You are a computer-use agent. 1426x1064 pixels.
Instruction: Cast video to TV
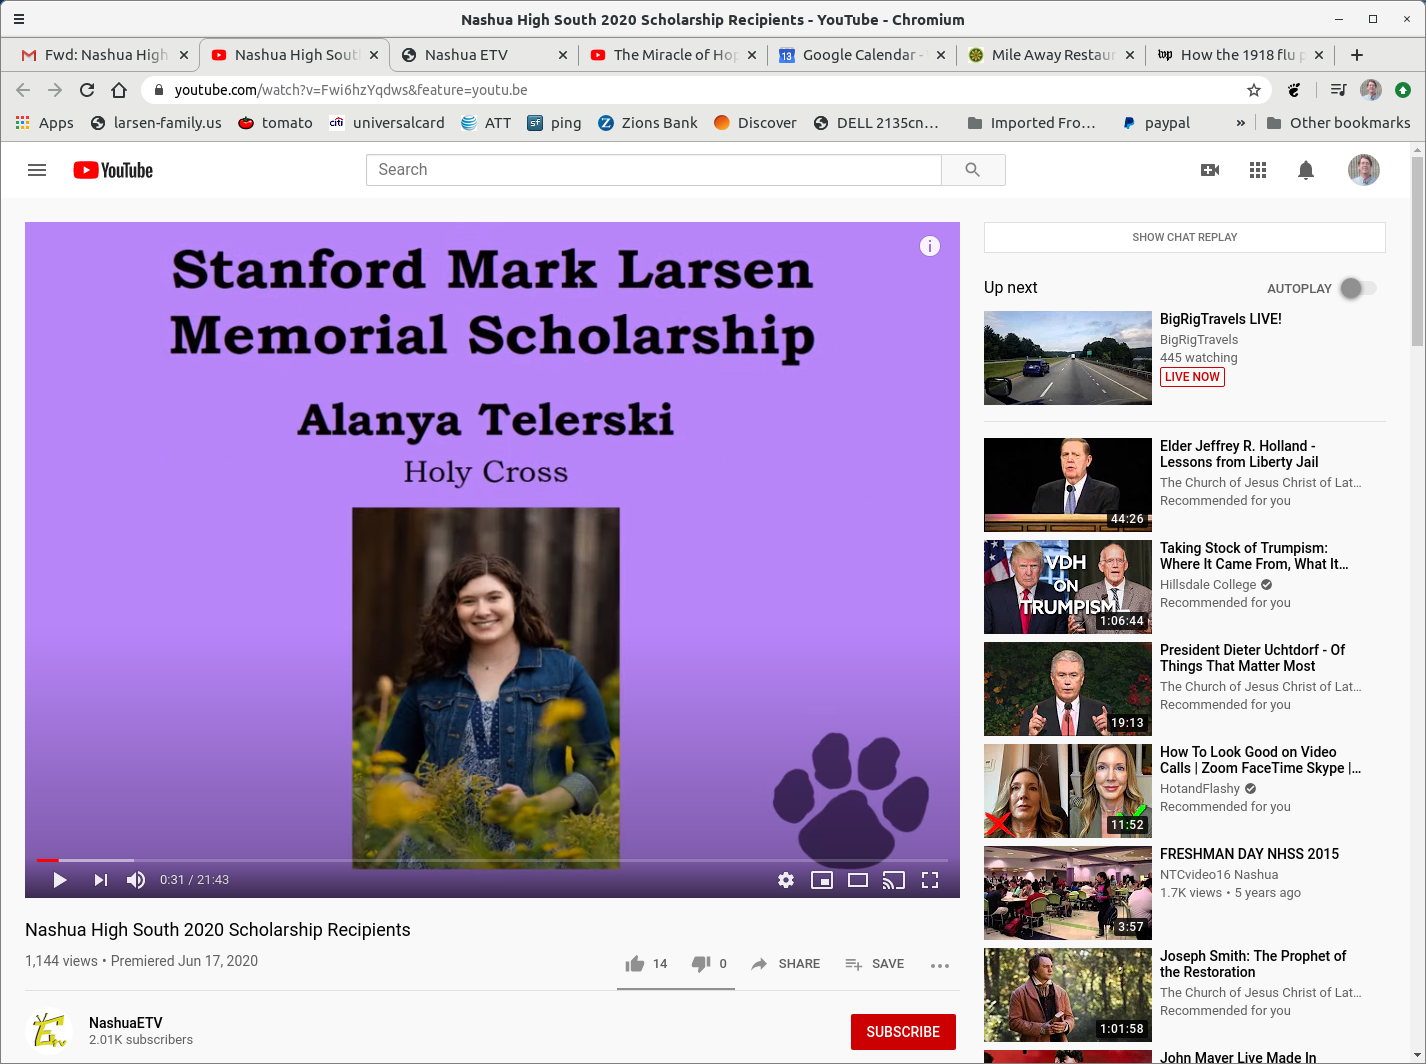coord(894,880)
